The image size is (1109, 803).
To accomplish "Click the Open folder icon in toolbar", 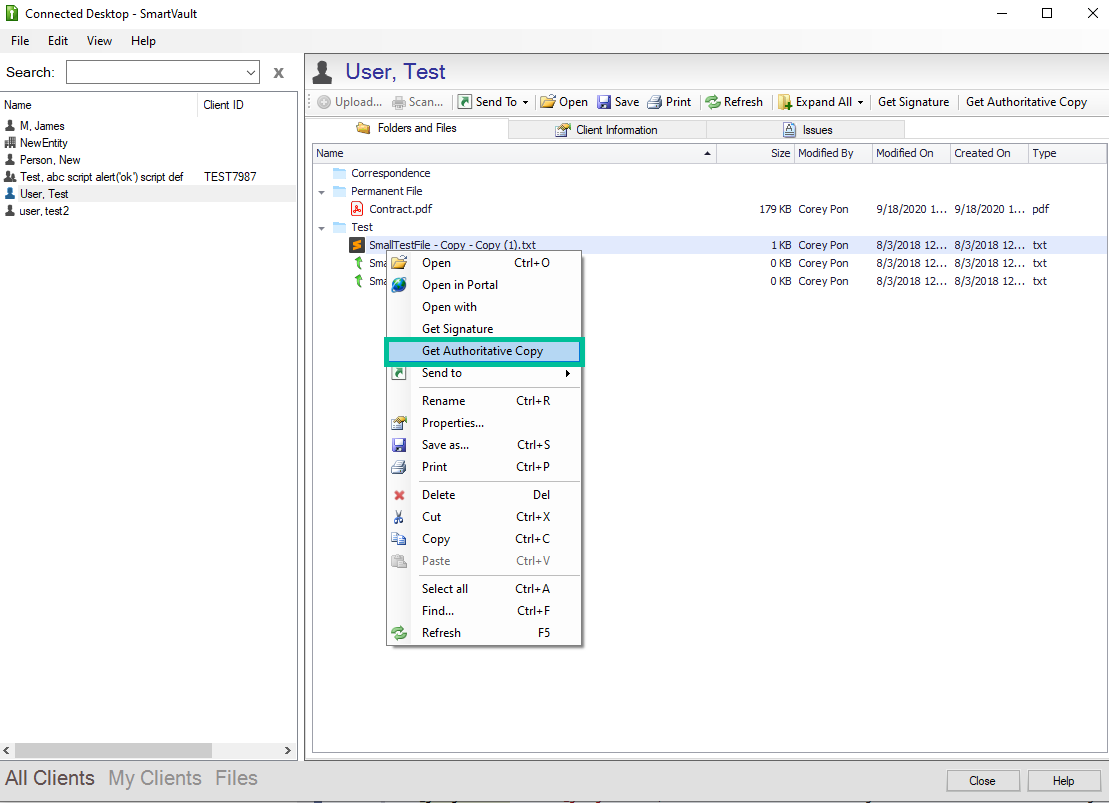I will [x=548, y=102].
